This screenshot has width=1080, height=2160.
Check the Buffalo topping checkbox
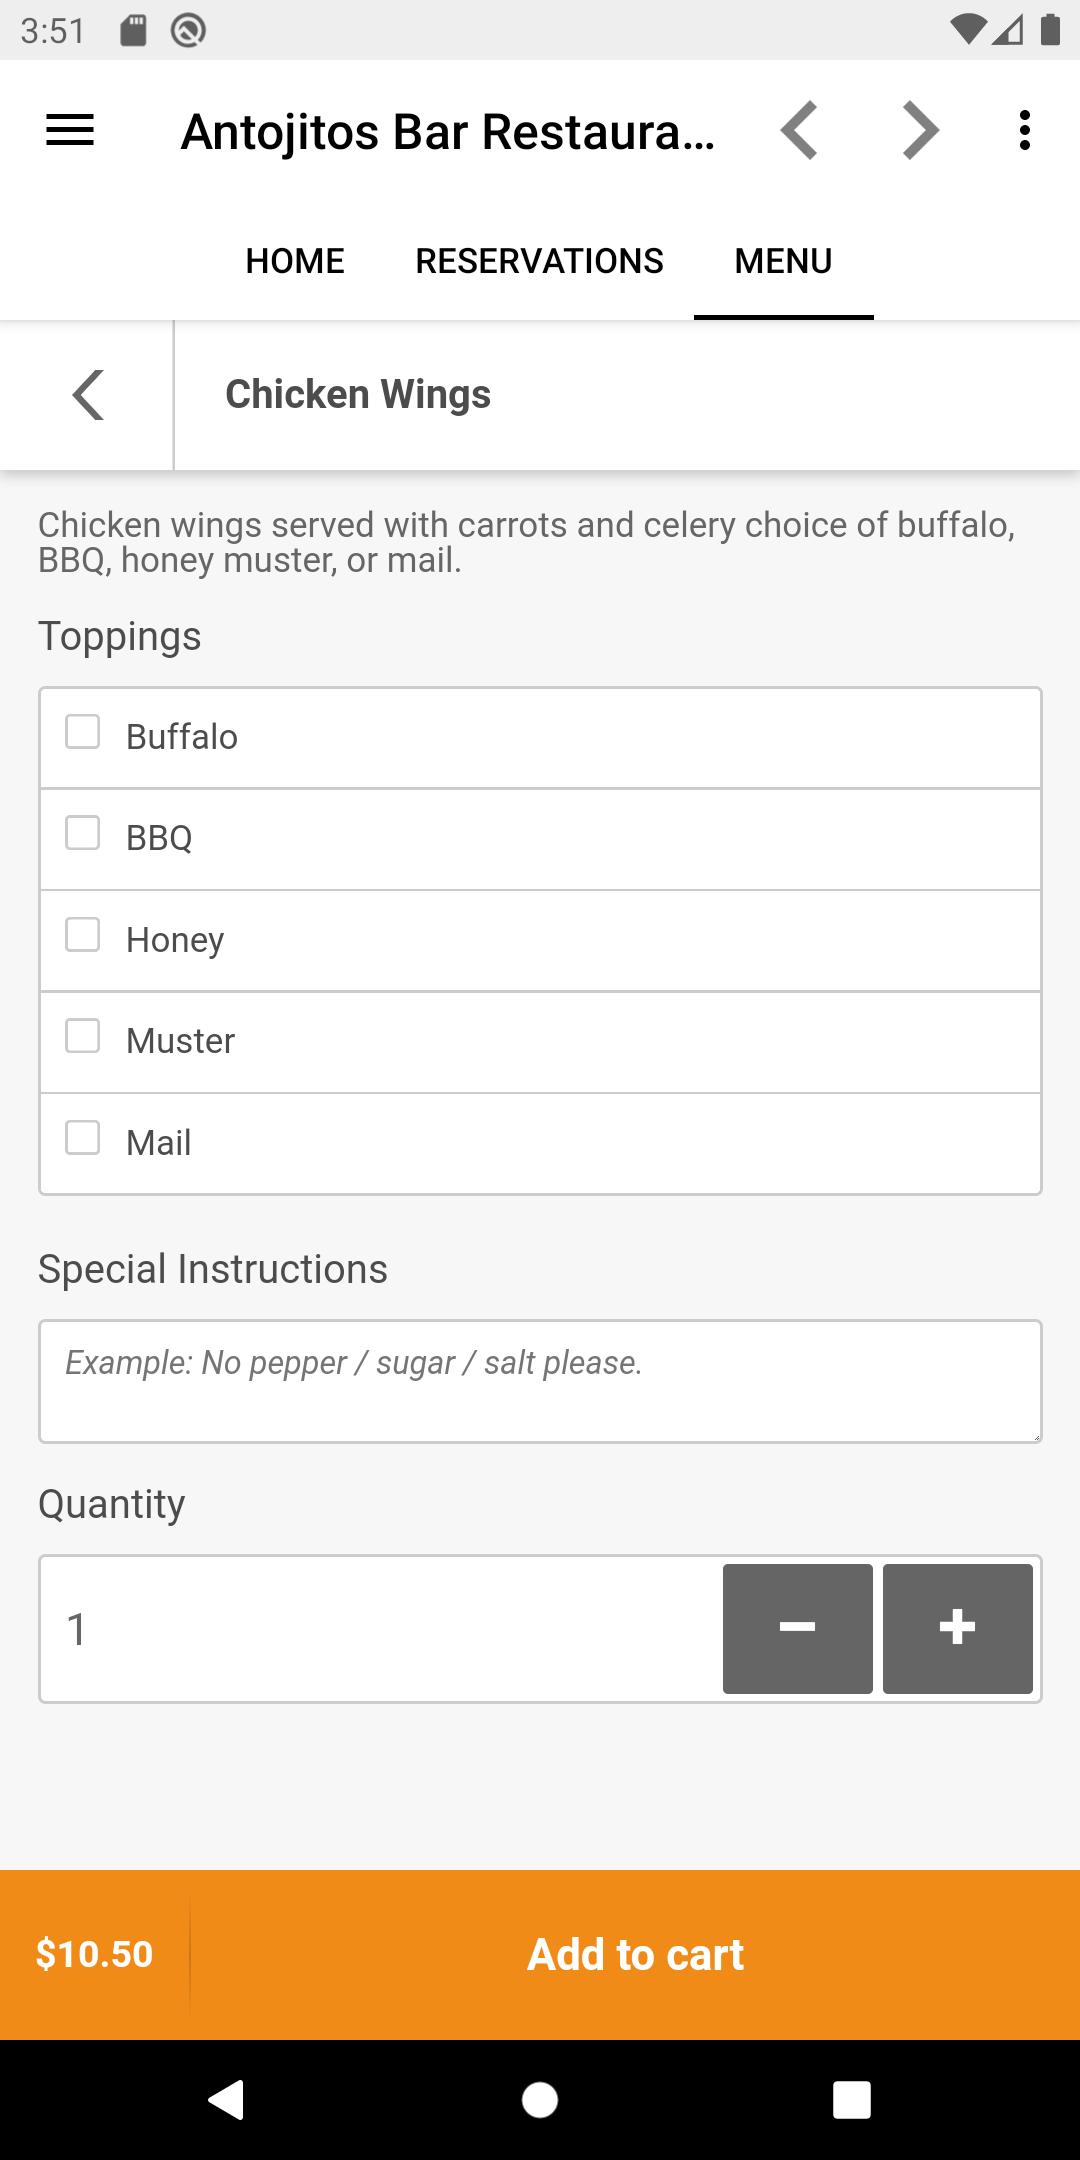click(x=82, y=732)
